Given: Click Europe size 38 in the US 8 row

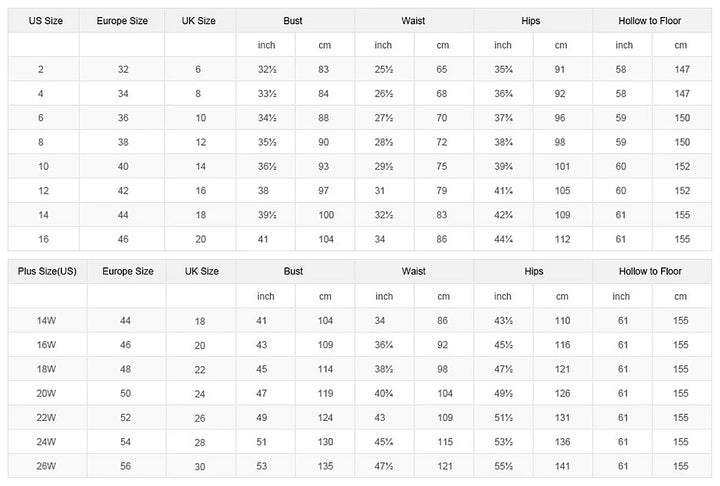Looking at the screenshot, I should click(x=123, y=142).
